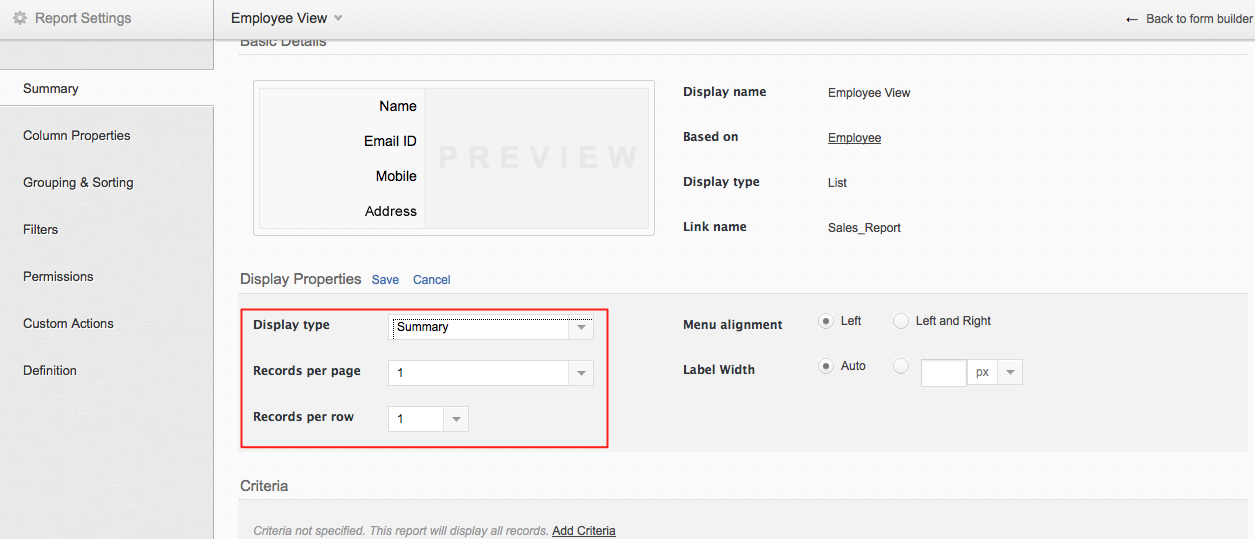Open the Custom Actions section

click(x=68, y=324)
